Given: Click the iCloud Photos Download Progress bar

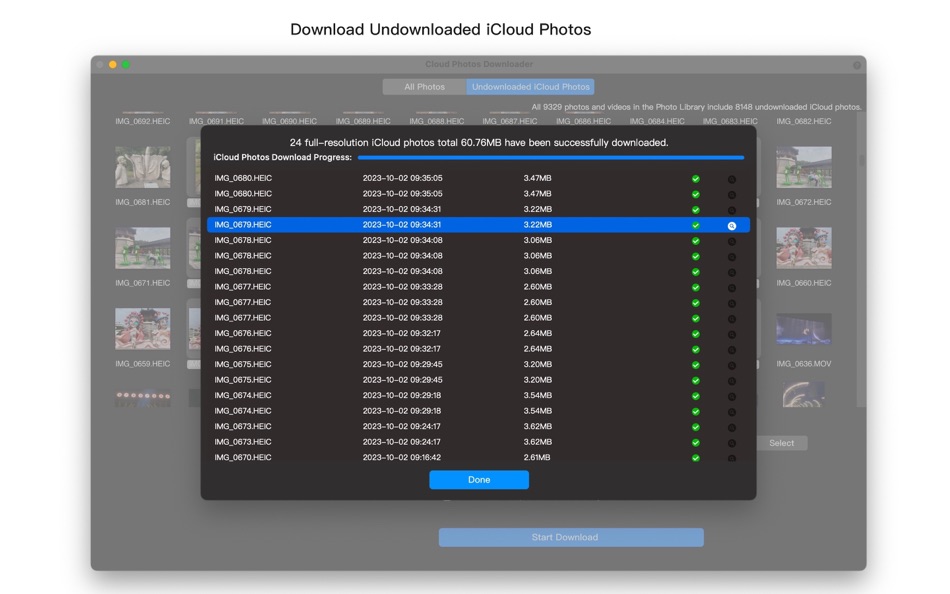Looking at the screenshot, I should tap(551, 158).
